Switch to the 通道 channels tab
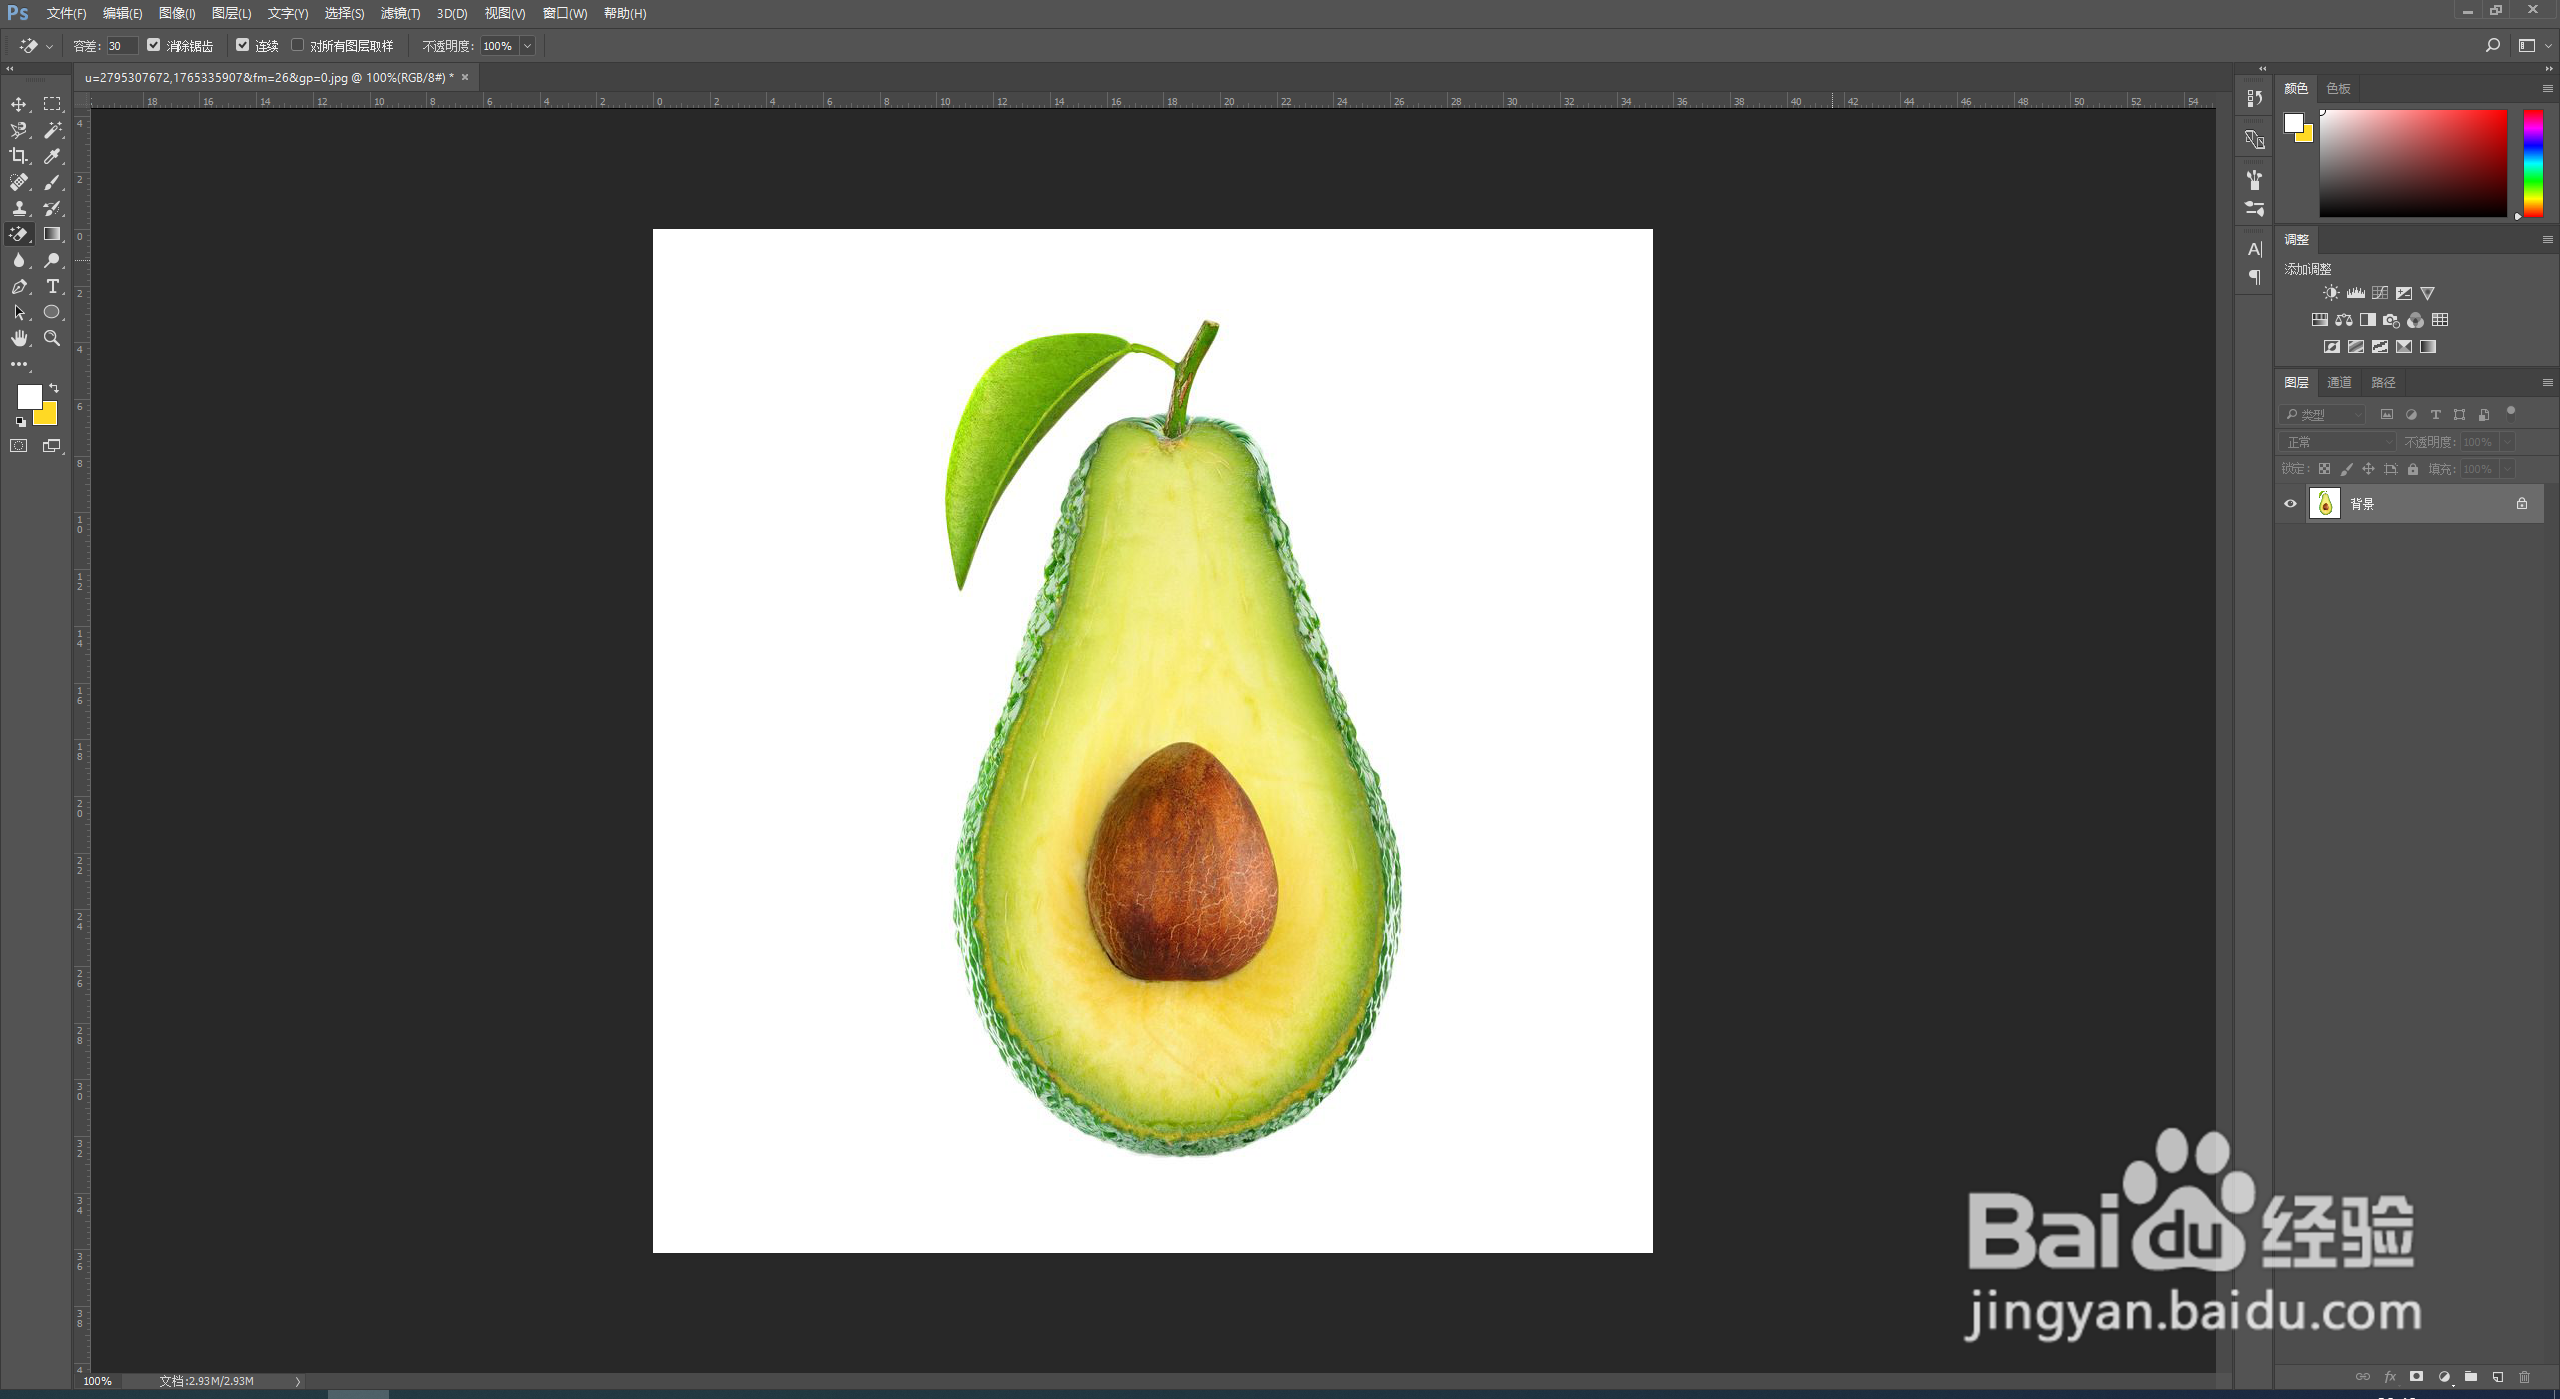The image size is (2560, 1399). click(x=2339, y=382)
